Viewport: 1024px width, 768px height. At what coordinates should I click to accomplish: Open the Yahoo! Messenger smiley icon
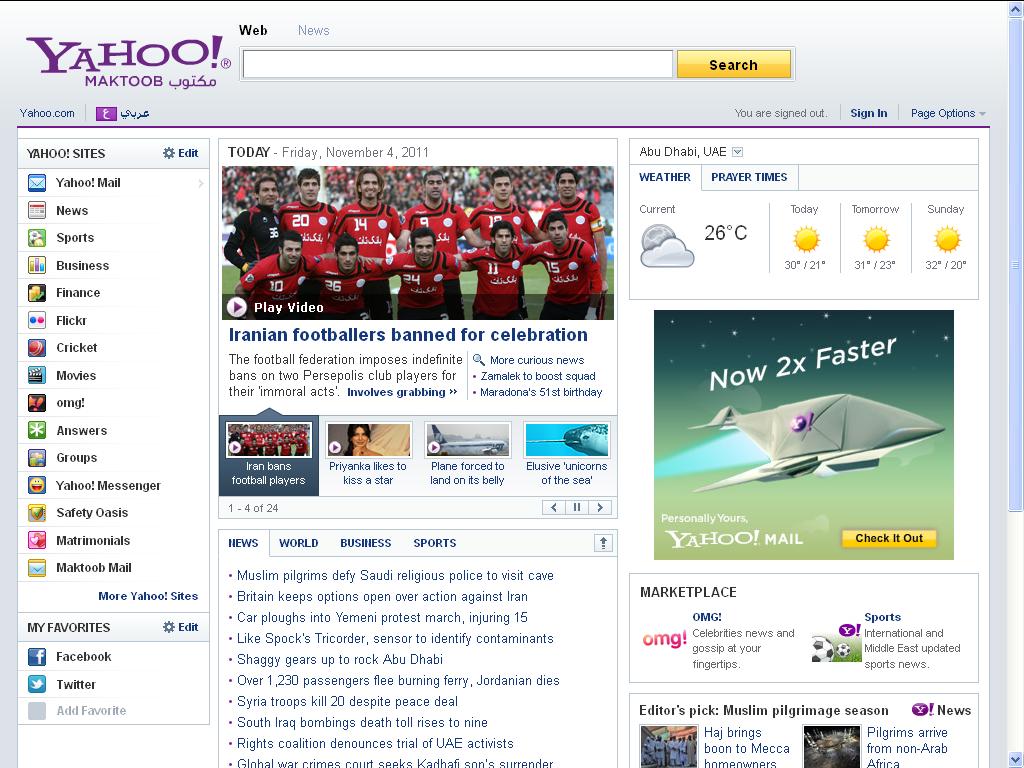37,486
